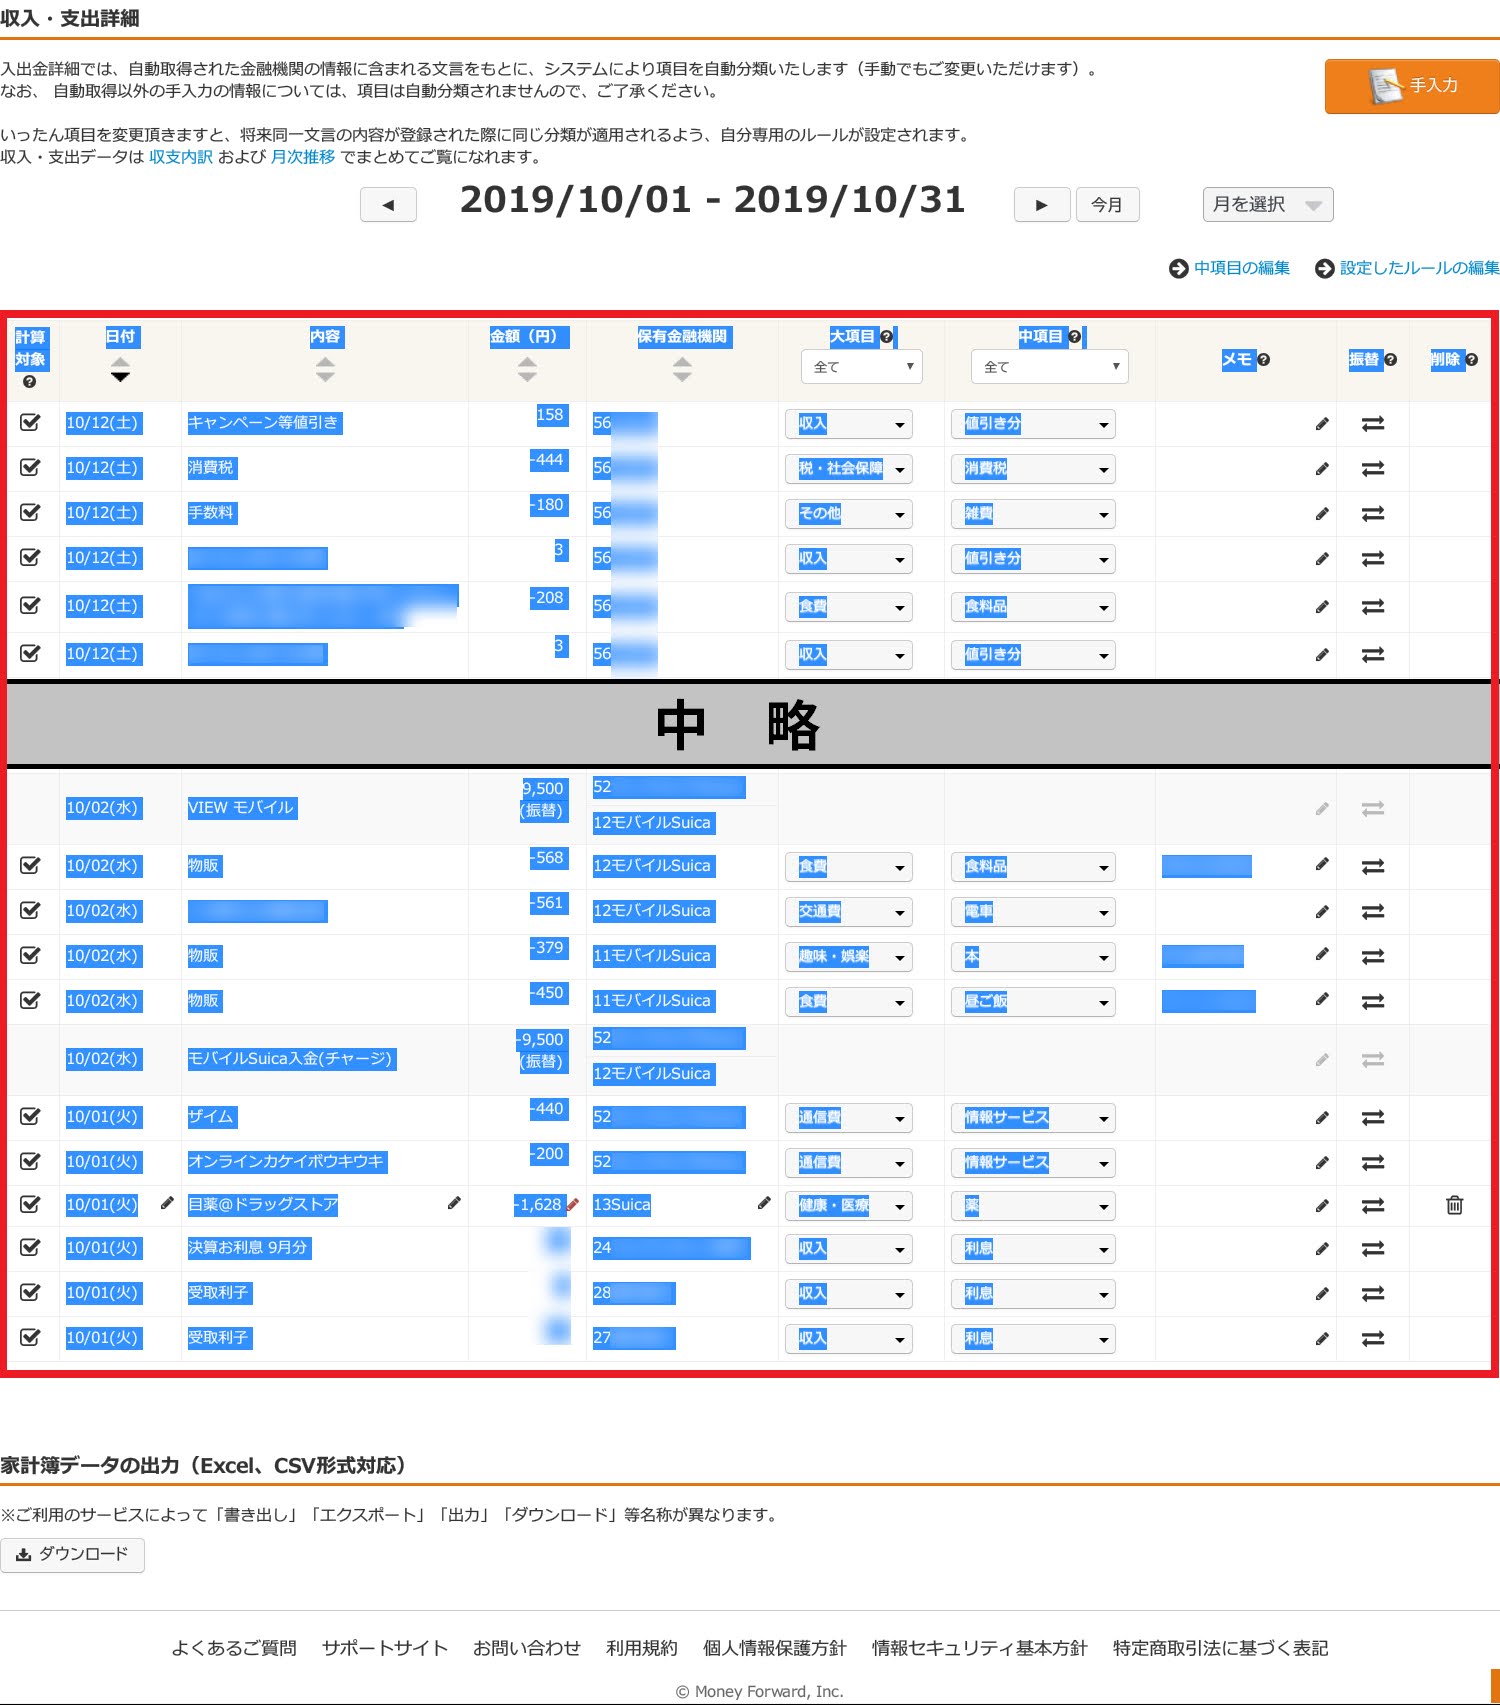Image resolution: width=1500 pixels, height=1705 pixels.
Task: Open 特定商取引法に基づく表記 footer link
Action: (x=1221, y=1648)
